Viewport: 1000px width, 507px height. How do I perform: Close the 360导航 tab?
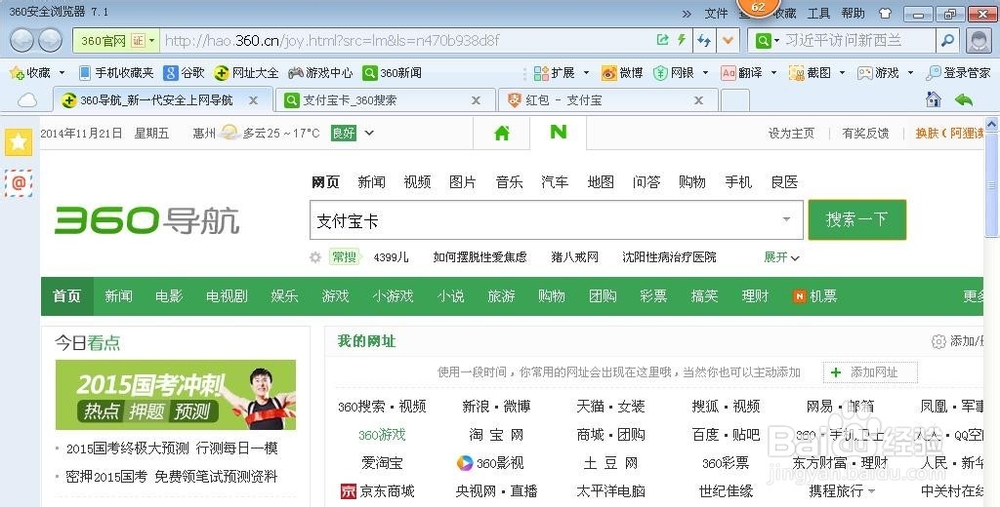coord(253,100)
